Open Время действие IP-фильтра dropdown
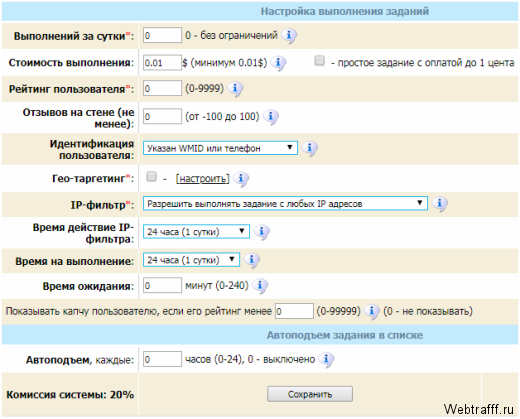Viewport: 520px width, 419px height. click(x=196, y=232)
